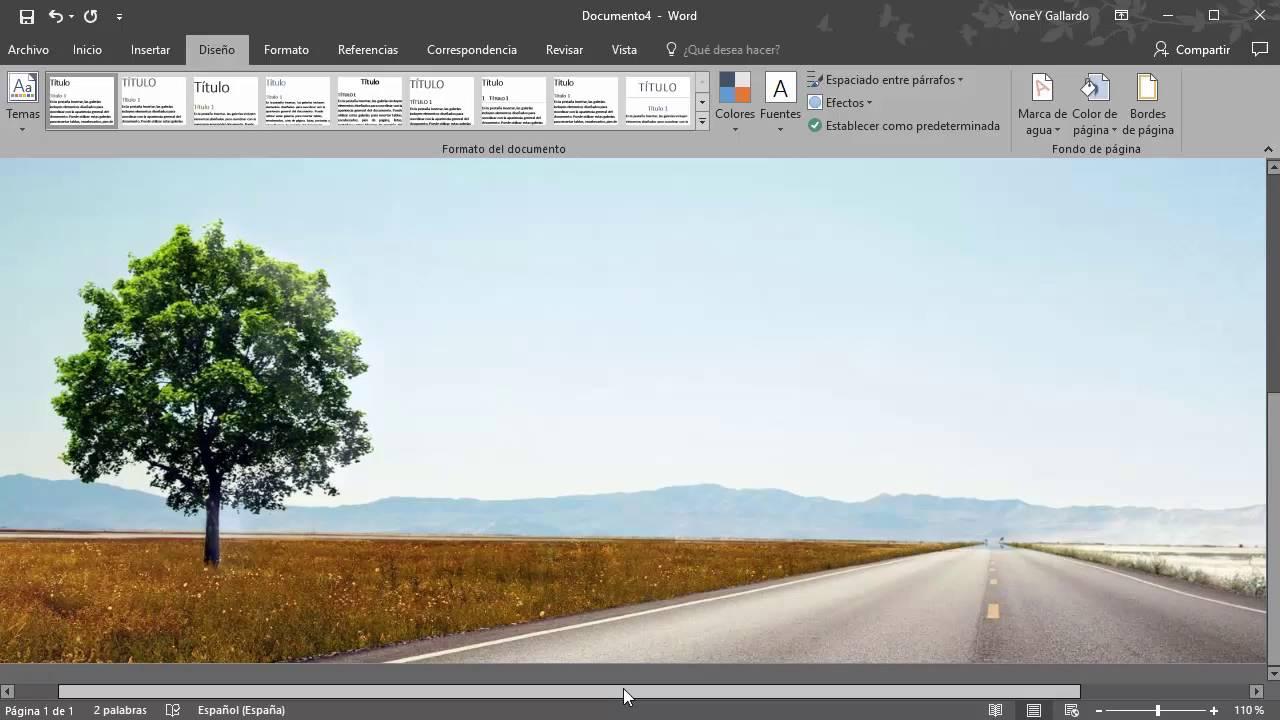The width and height of the screenshot is (1280, 720).
Task: Go to the Referencias tab
Action: pyautogui.click(x=368, y=50)
